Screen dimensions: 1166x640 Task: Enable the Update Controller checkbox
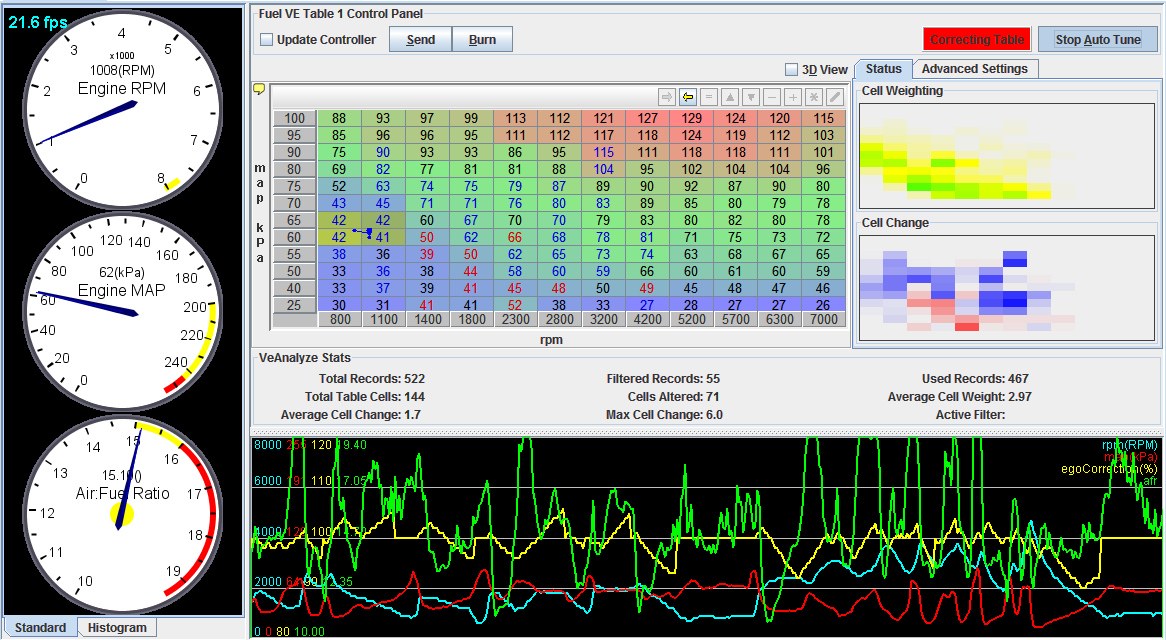point(266,39)
